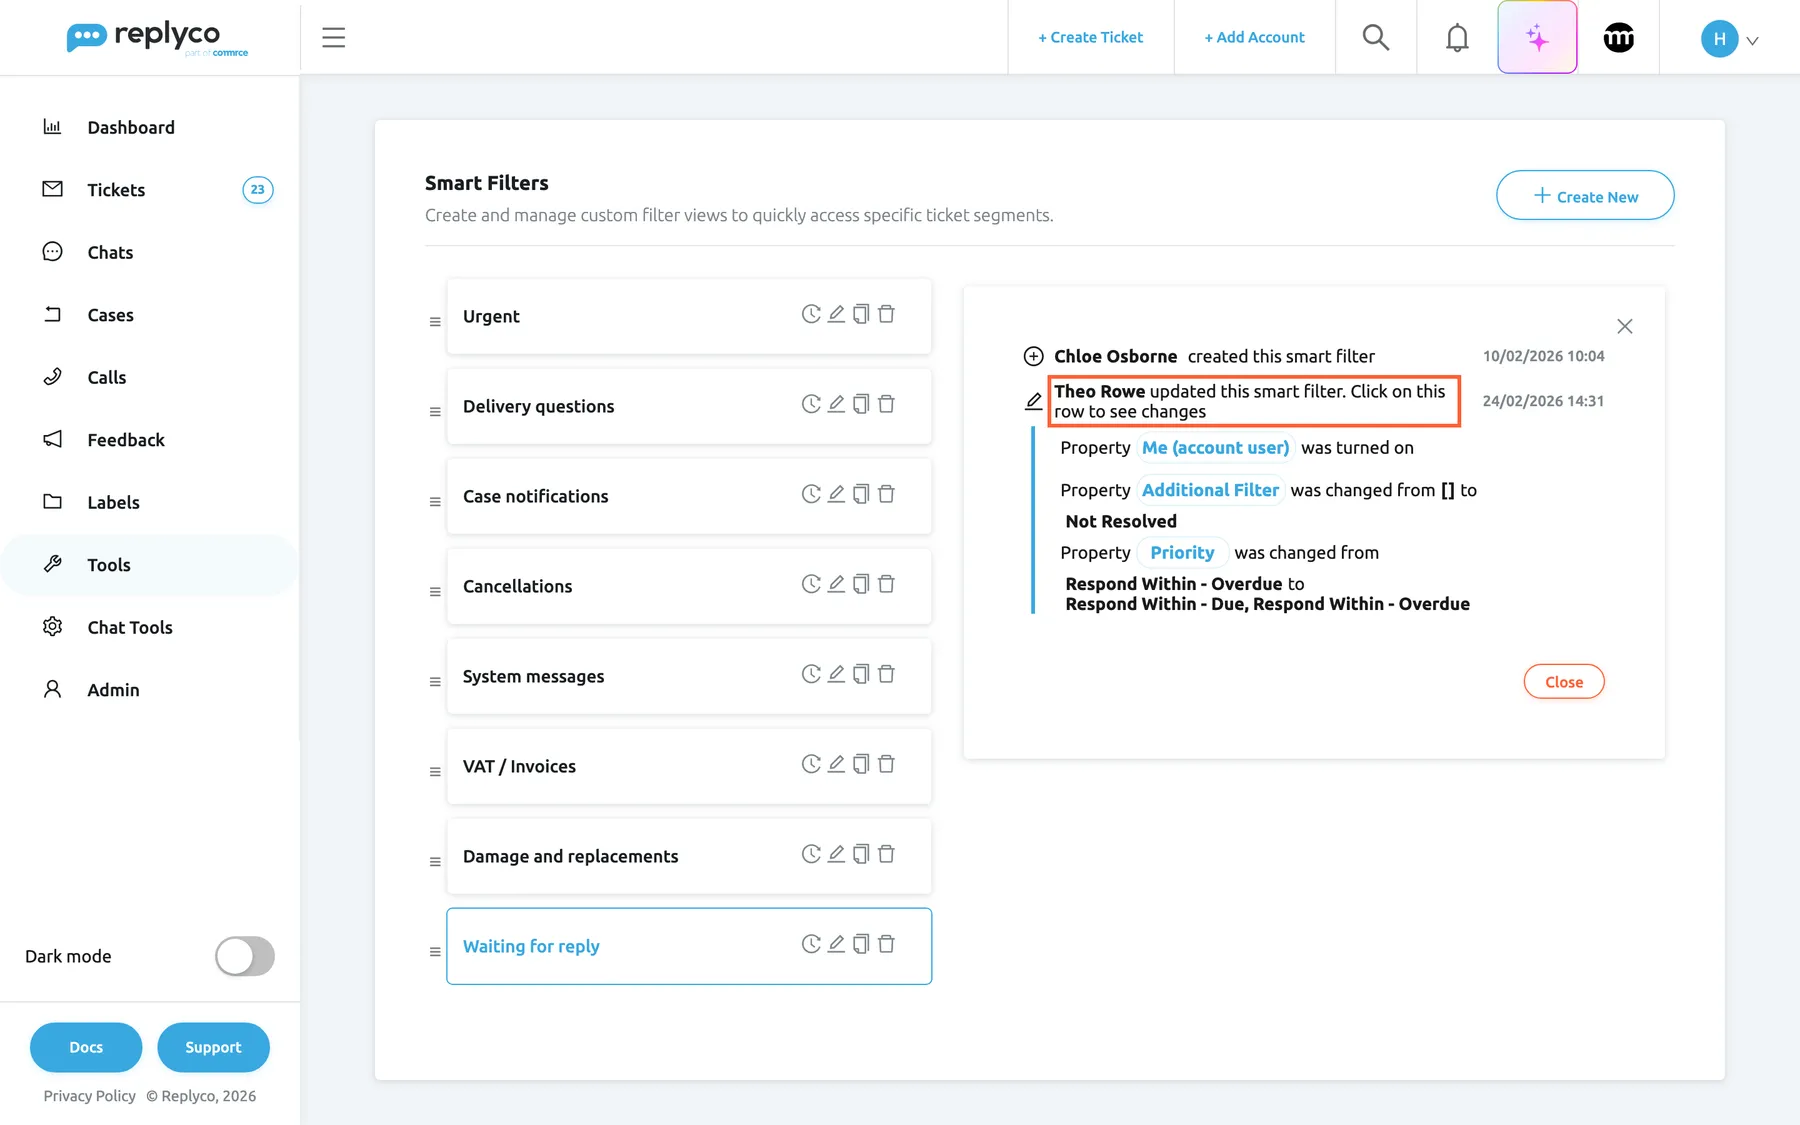Click + Add Account
This screenshot has height=1125, width=1800.
click(1254, 37)
